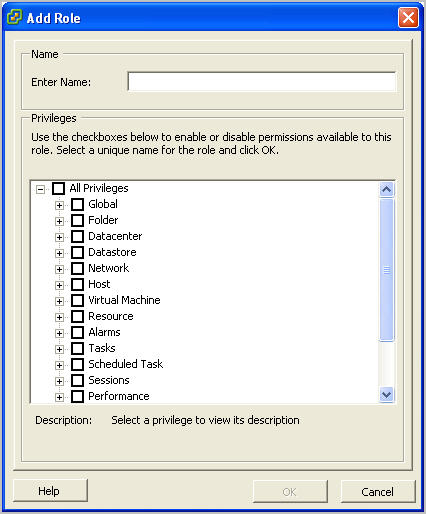Select the Resource tree item
Viewport: 426px width, 514px height.
pos(111,316)
